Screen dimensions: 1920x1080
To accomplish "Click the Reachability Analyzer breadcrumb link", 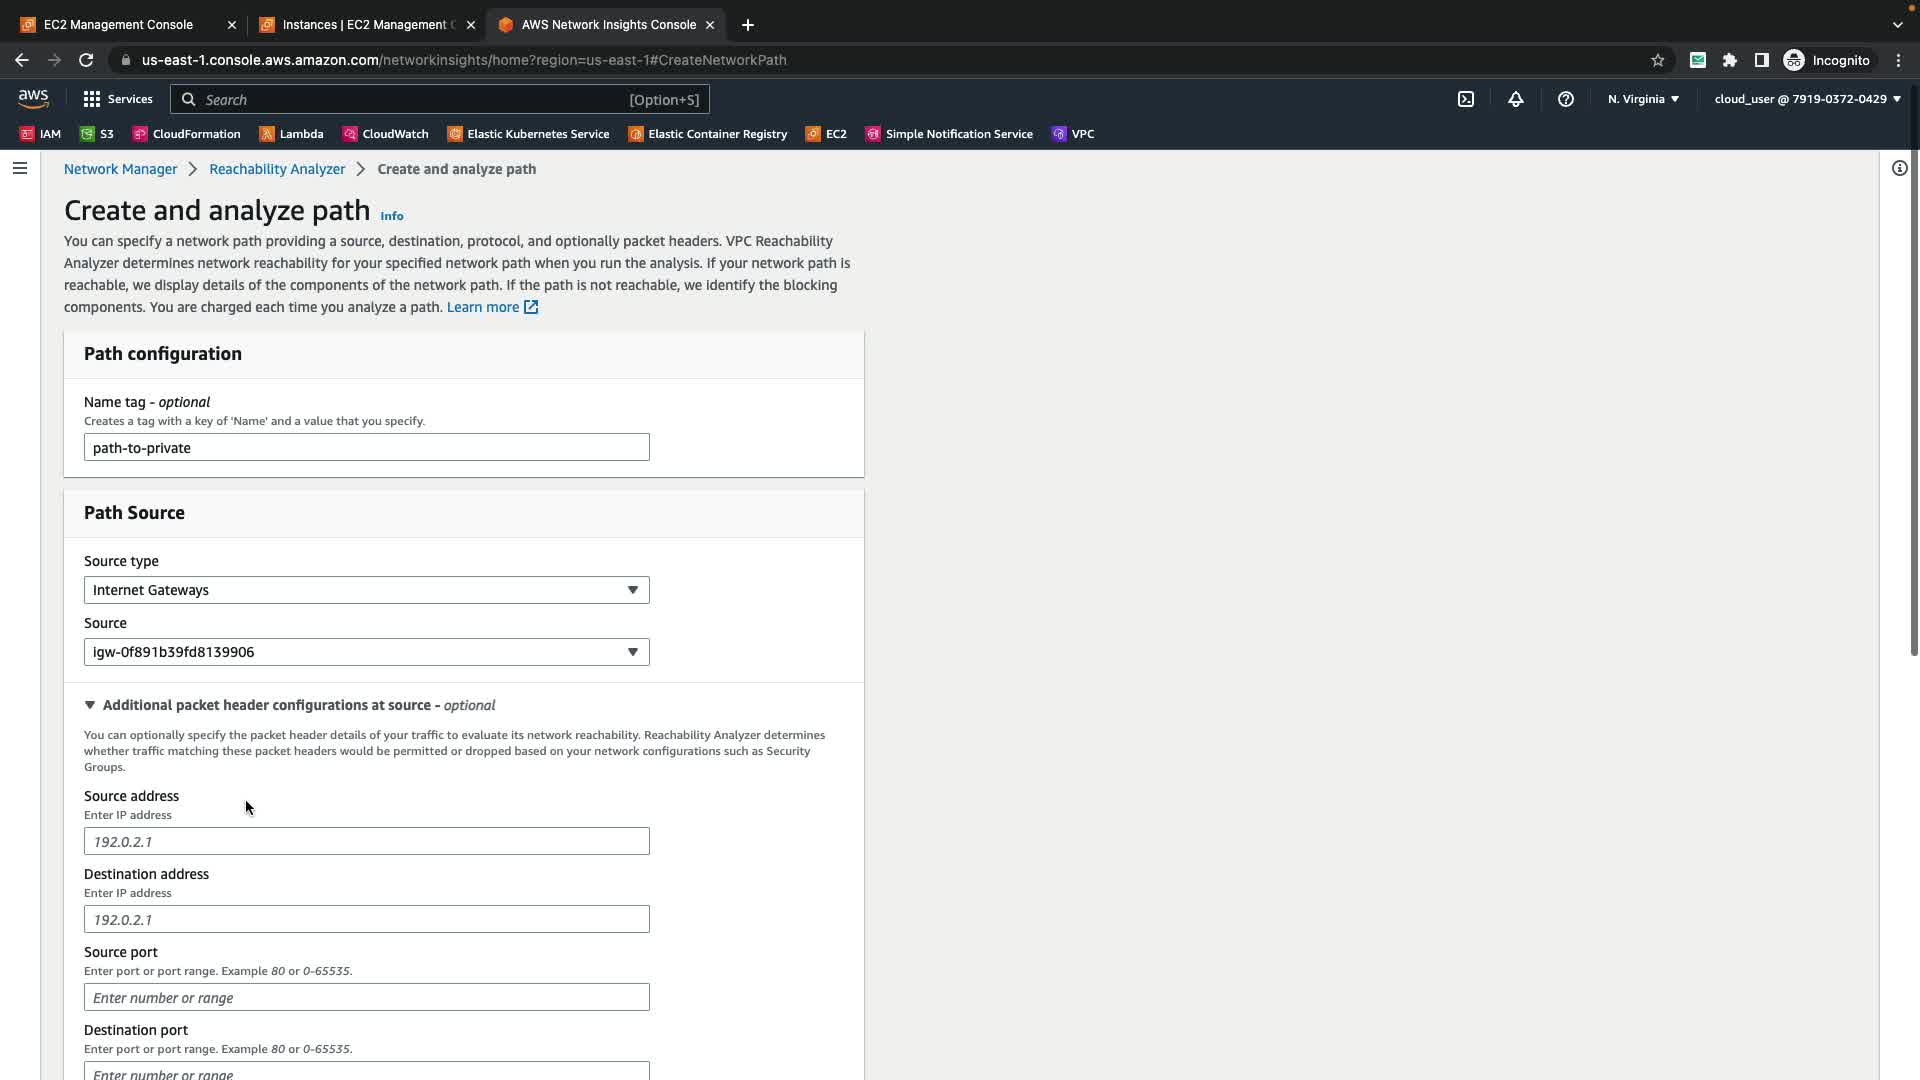I will click(x=277, y=169).
